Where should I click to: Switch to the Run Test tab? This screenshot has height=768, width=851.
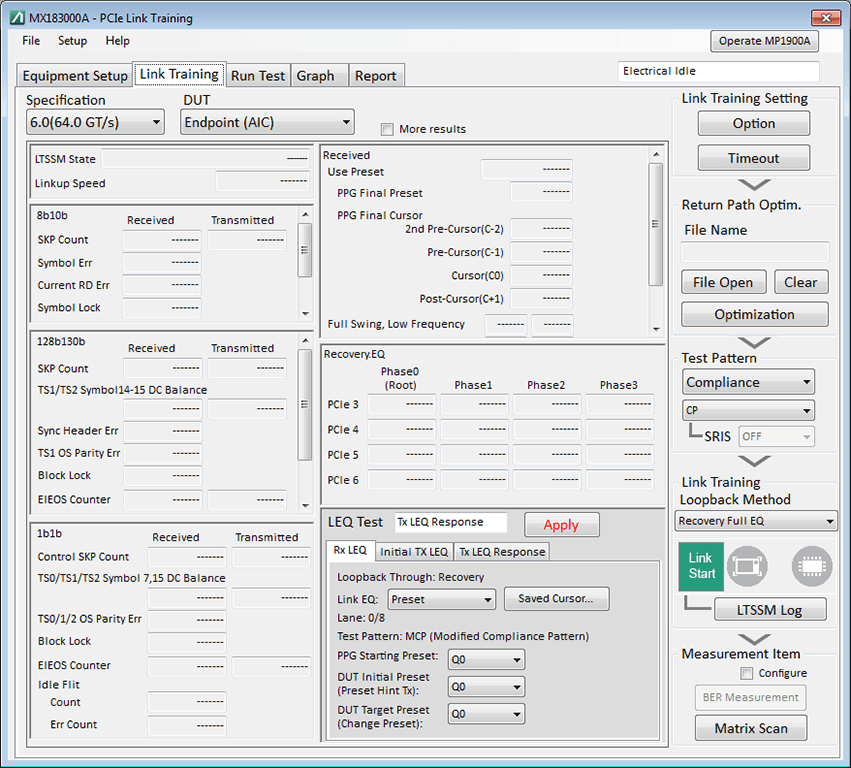pos(258,76)
